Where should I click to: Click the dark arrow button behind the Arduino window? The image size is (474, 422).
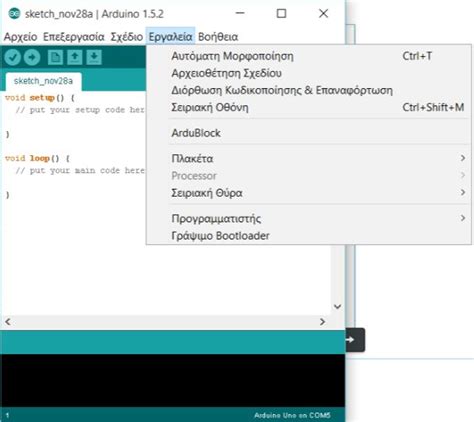point(355,340)
